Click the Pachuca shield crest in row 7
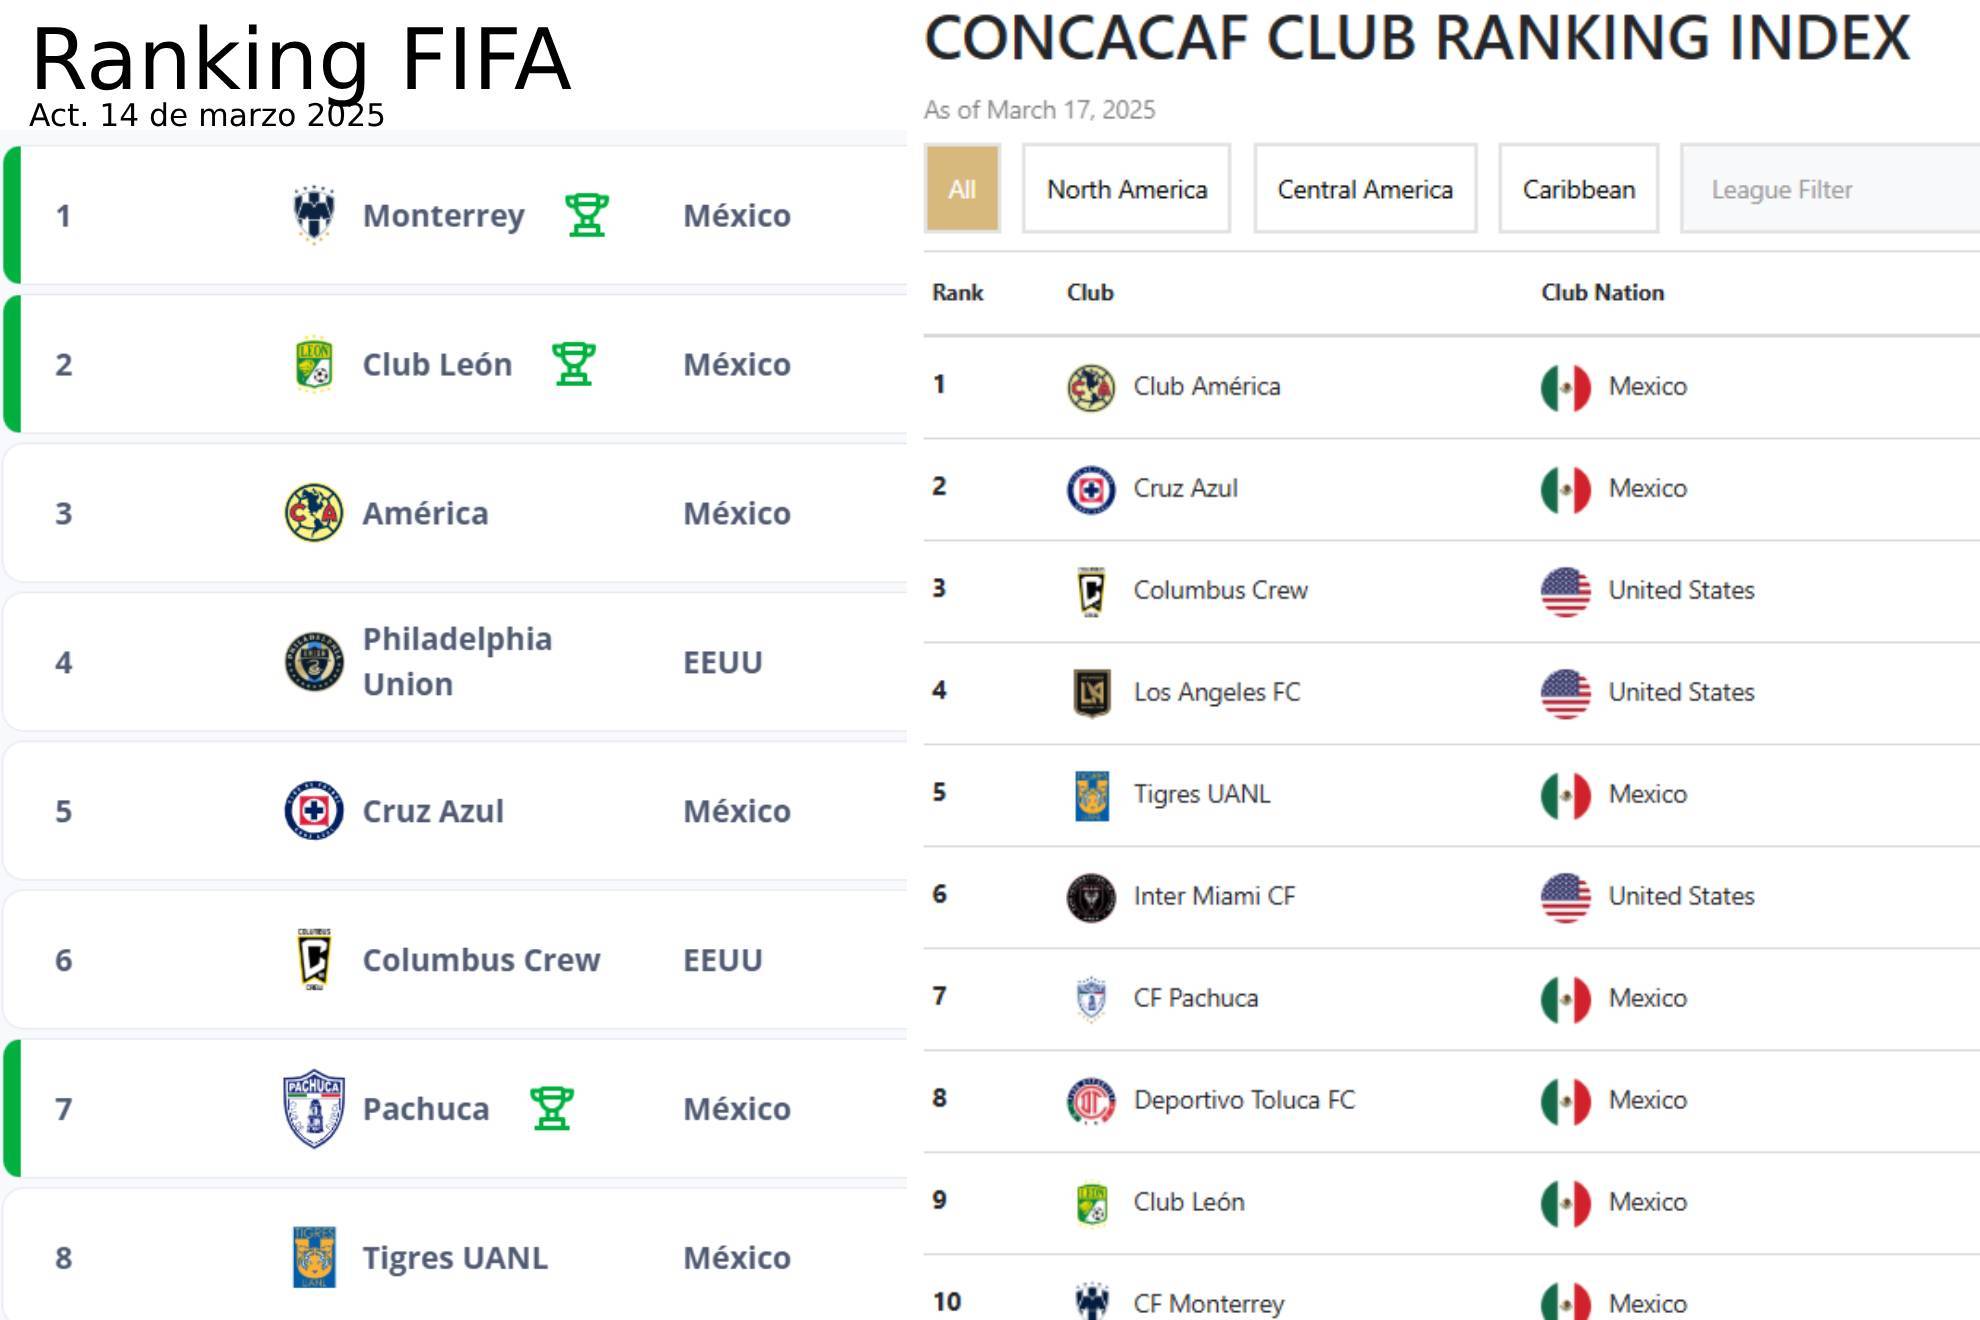1980x1320 pixels. pyautogui.click(x=314, y=1109)
